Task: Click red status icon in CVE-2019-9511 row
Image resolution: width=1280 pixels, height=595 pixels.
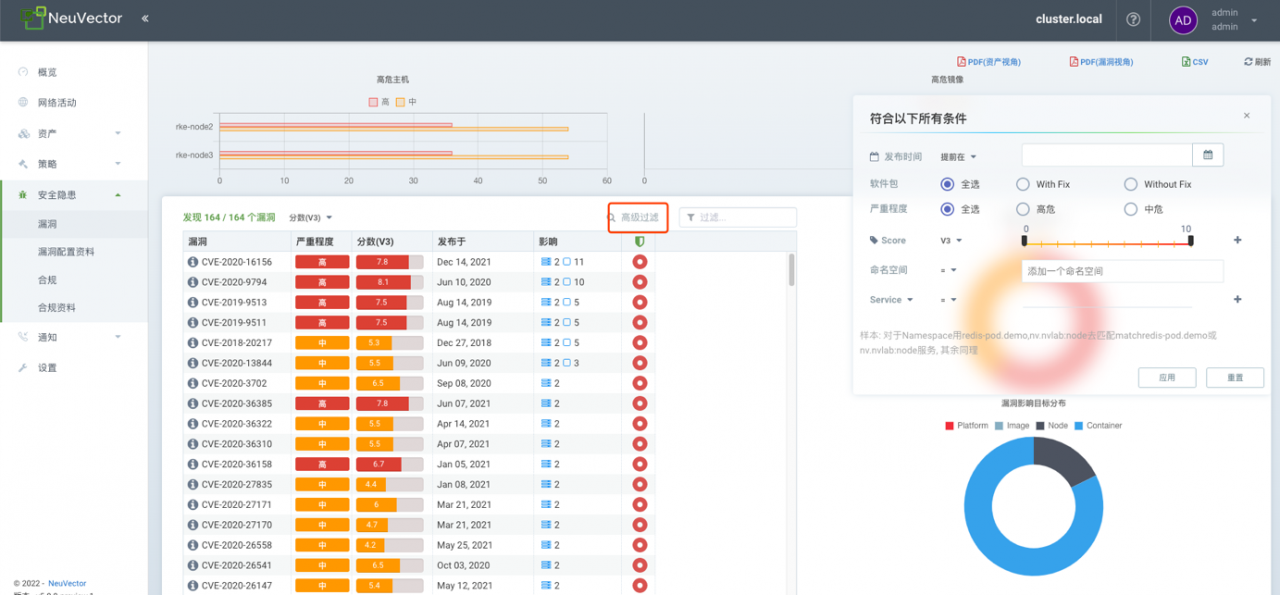Action: 640,322
